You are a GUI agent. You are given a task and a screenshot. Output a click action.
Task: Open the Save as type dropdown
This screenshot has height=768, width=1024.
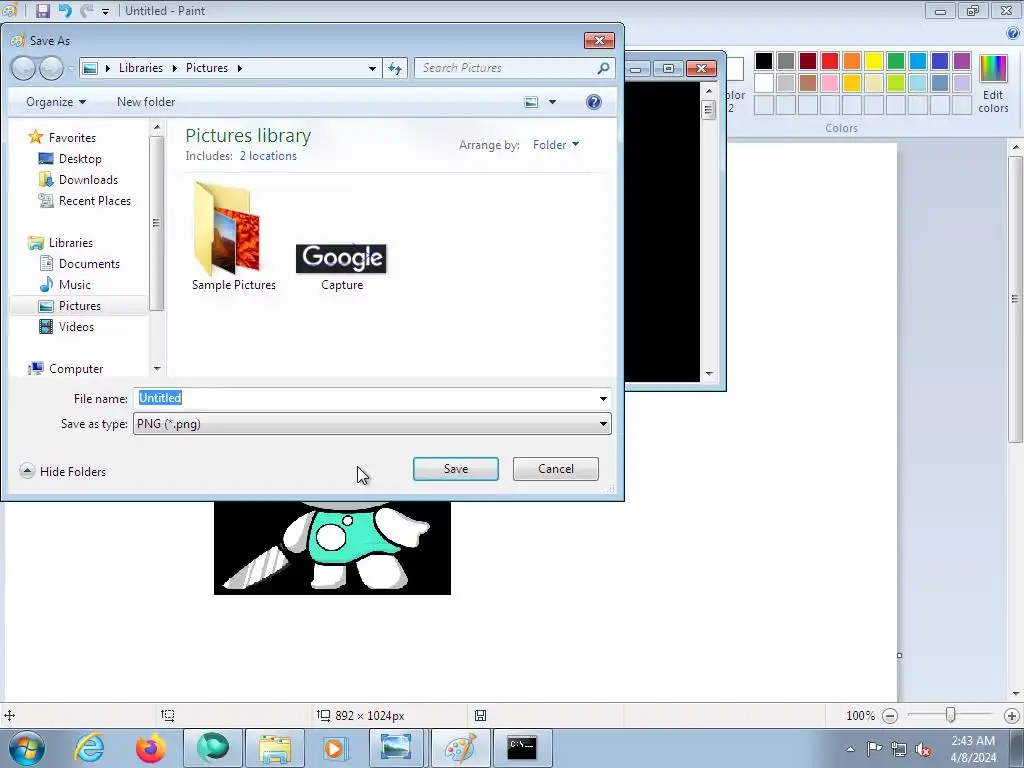click(372, 424)
